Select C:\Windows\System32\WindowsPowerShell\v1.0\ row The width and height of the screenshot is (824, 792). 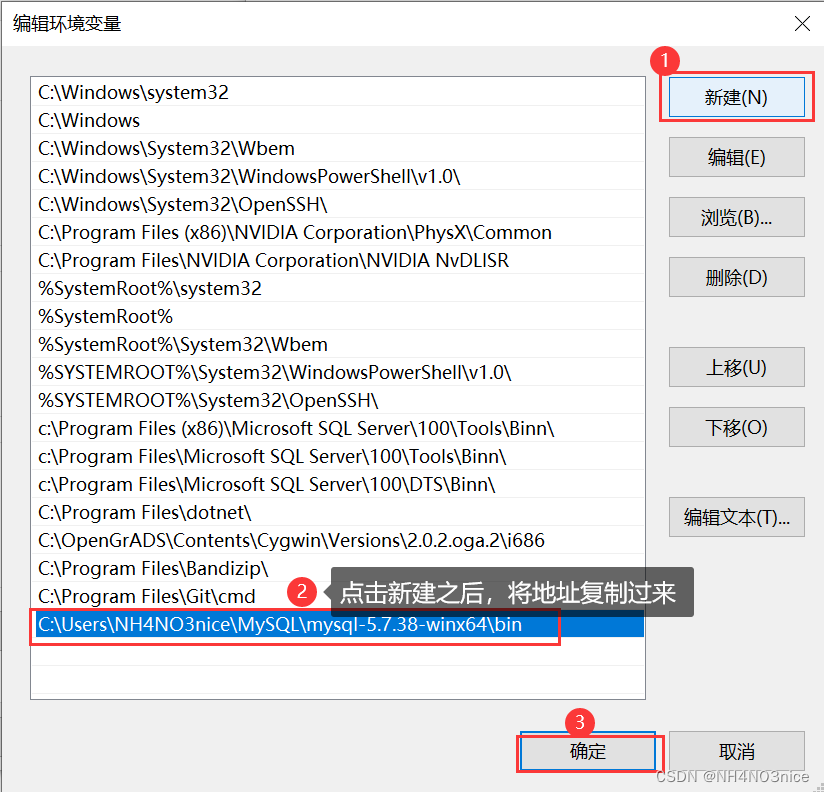(338, 176)
